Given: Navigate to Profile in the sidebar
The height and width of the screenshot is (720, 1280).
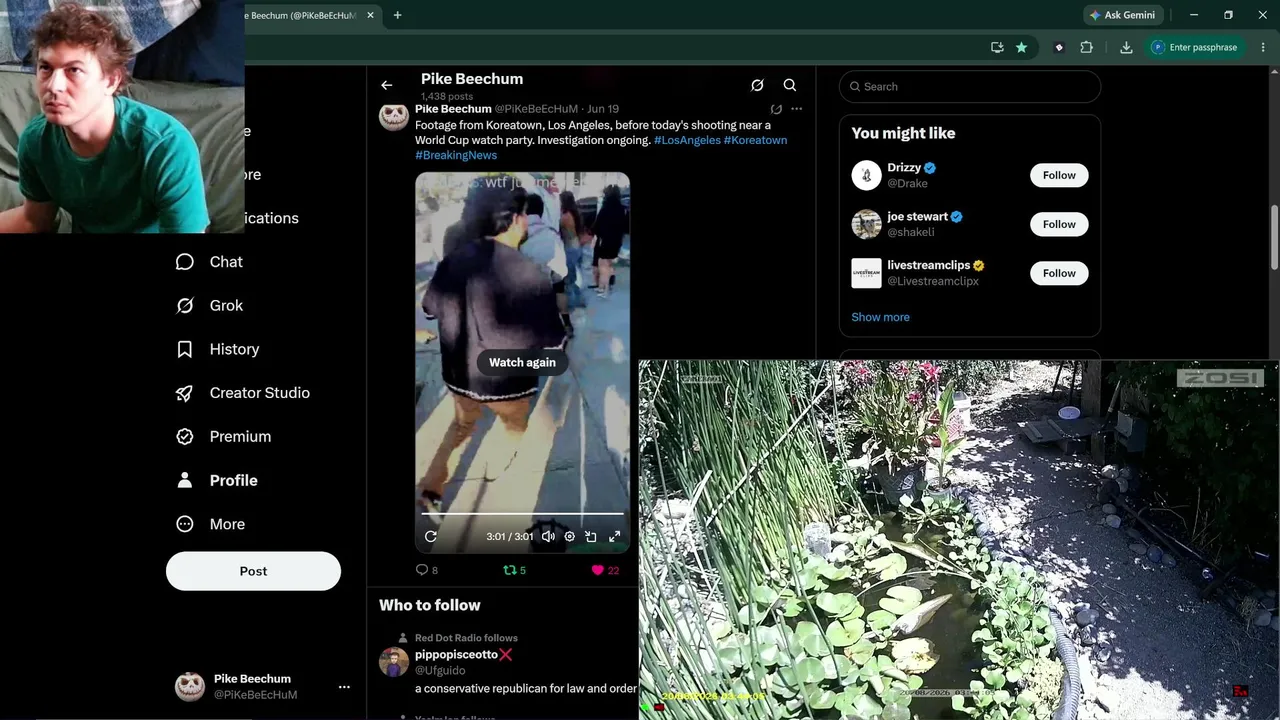Looking at the screenshot, I should point(217,480).
